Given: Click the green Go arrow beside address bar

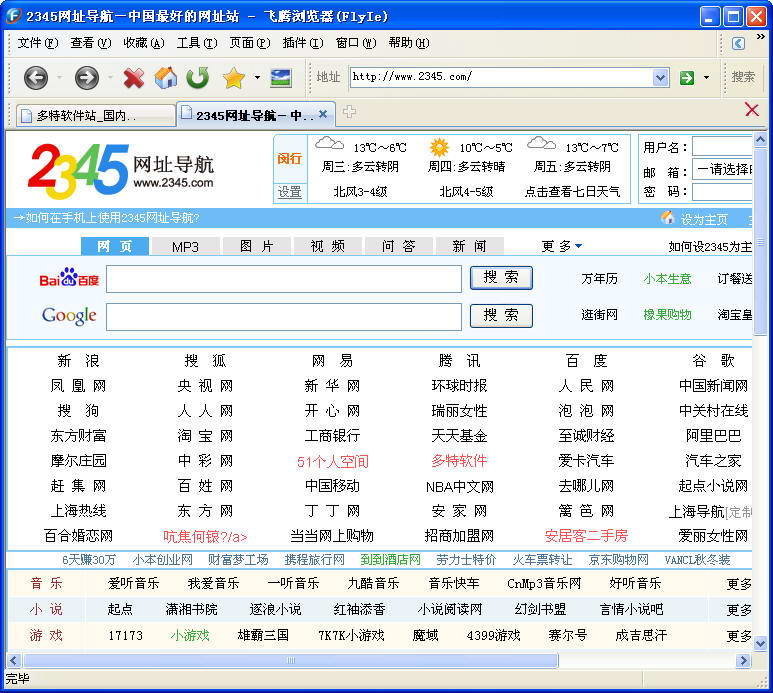Looking at the screenshot, I should [x=687, y=77].
